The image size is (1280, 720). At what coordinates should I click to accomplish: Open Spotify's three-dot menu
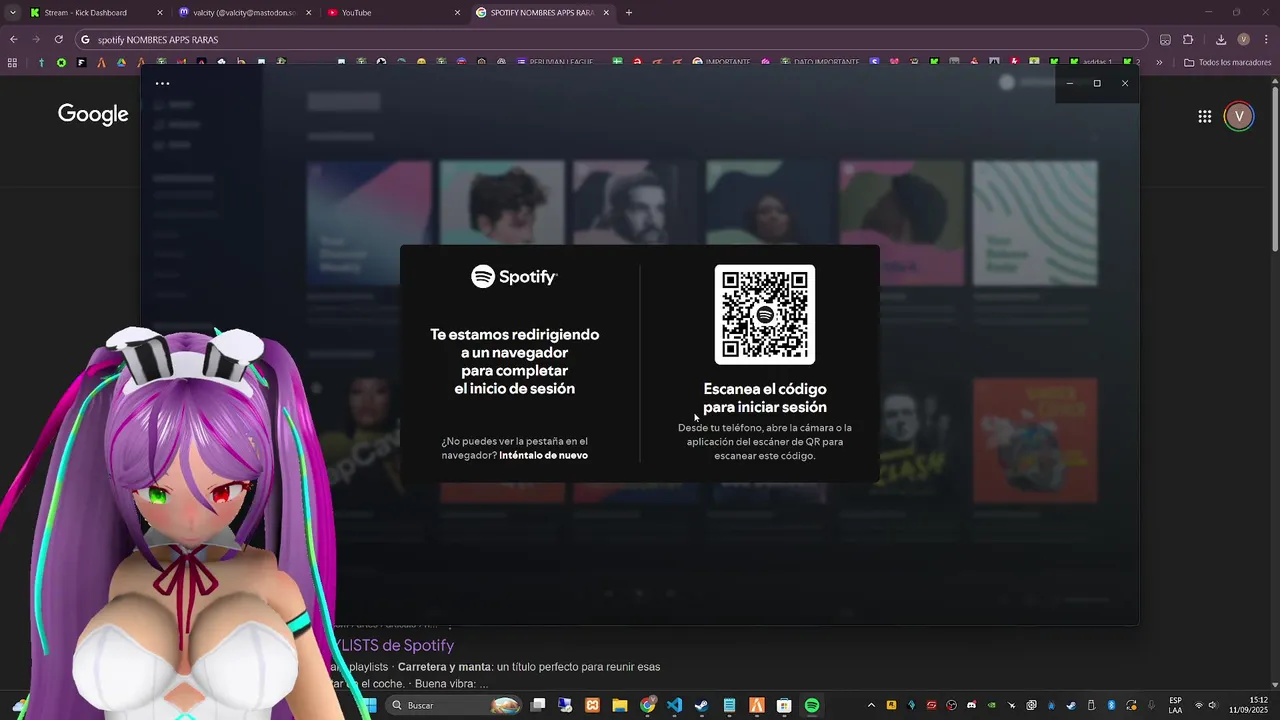[162, 84]
